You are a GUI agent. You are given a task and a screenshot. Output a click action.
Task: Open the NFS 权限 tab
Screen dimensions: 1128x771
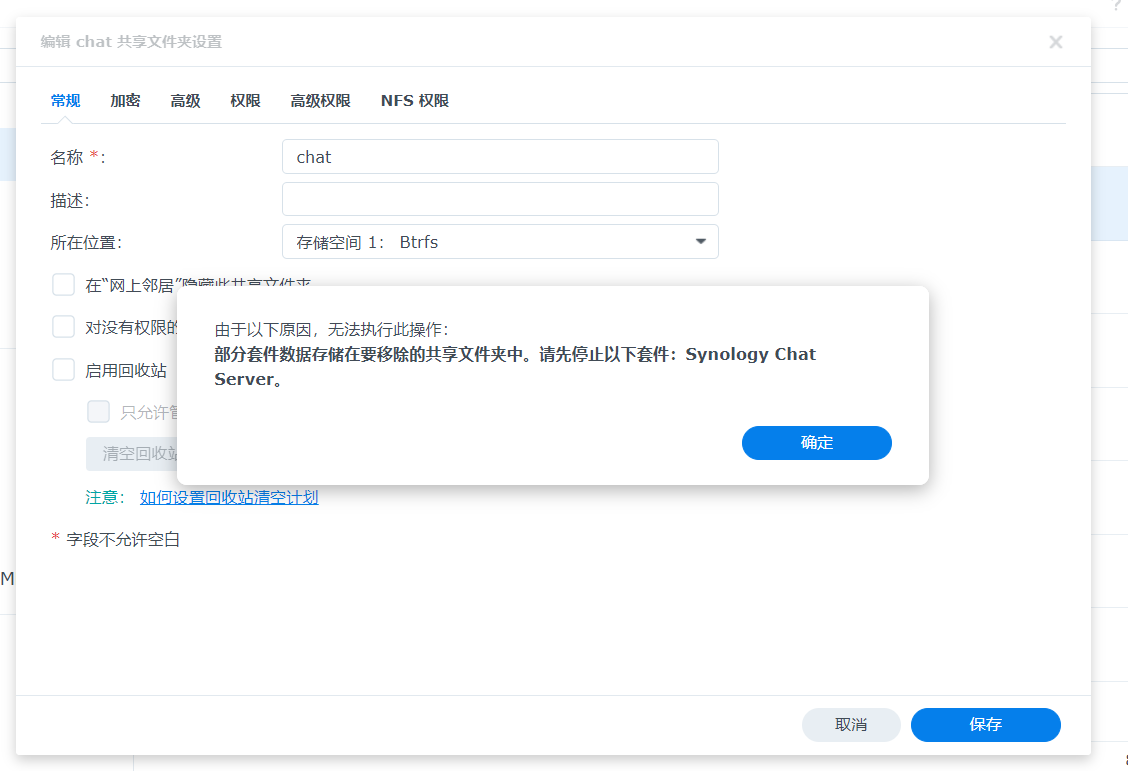click(x=415, y=101)
